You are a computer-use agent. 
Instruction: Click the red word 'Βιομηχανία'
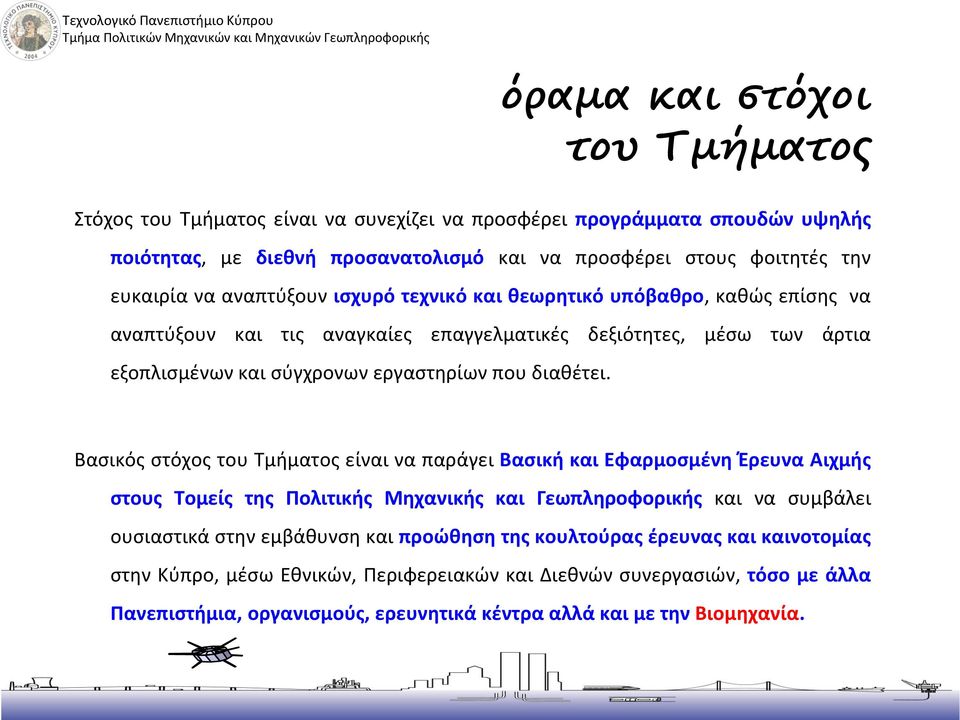pyautogui.click(x=747, y=613)
